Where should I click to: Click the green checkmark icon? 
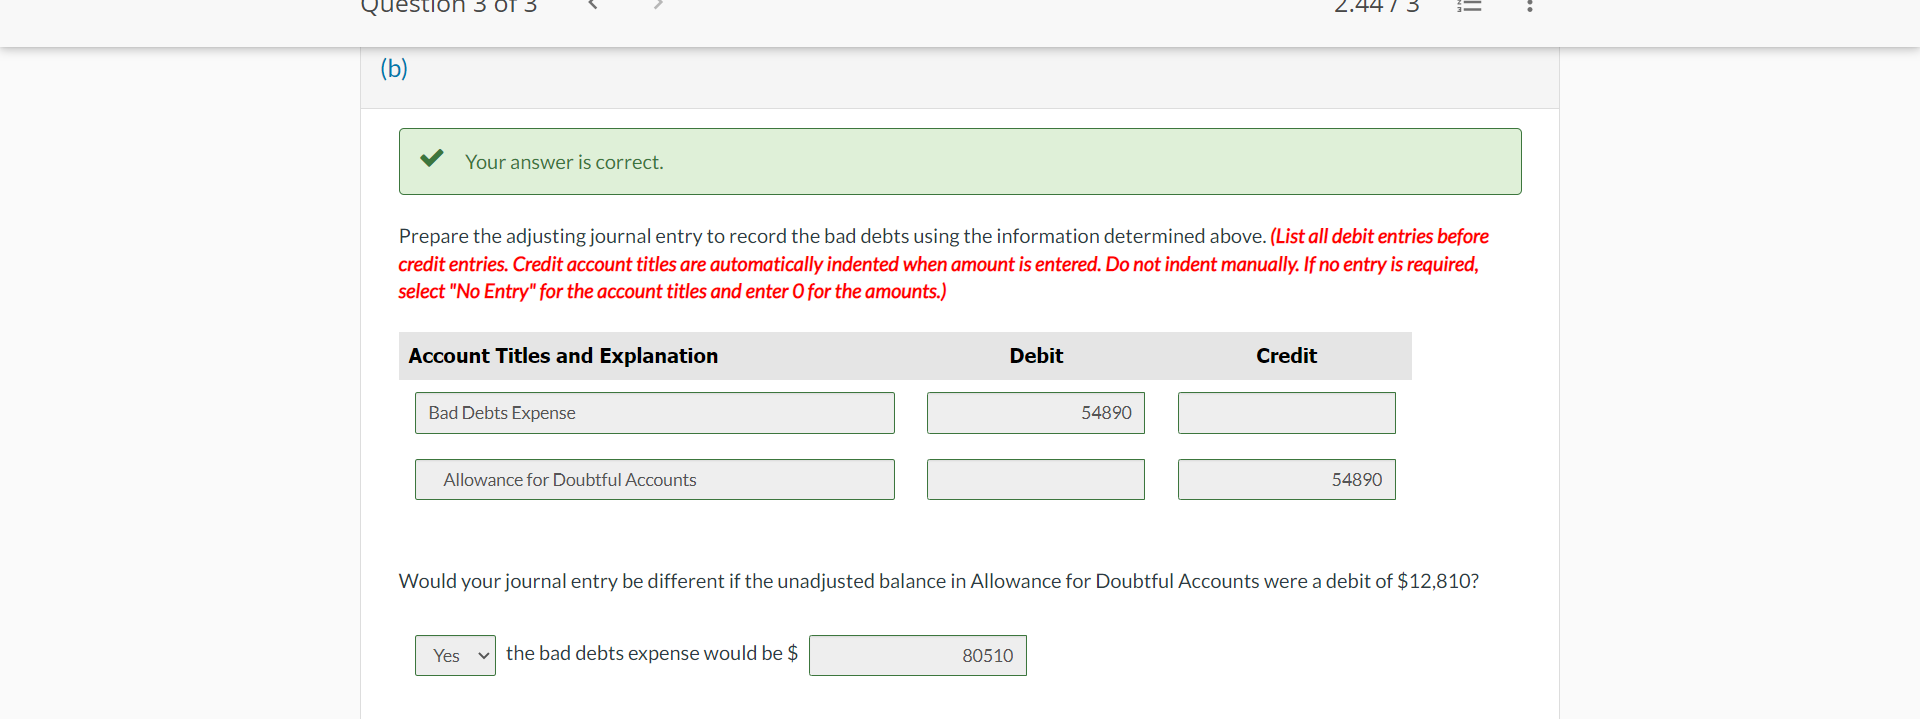coord(432,158)
